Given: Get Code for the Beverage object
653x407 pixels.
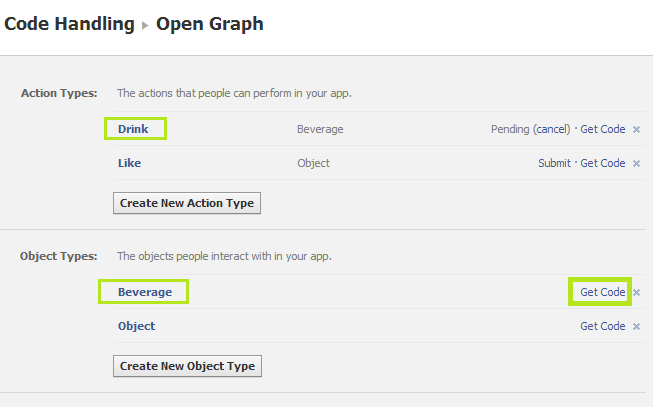Looking at the screenshot, I should 603,292.
